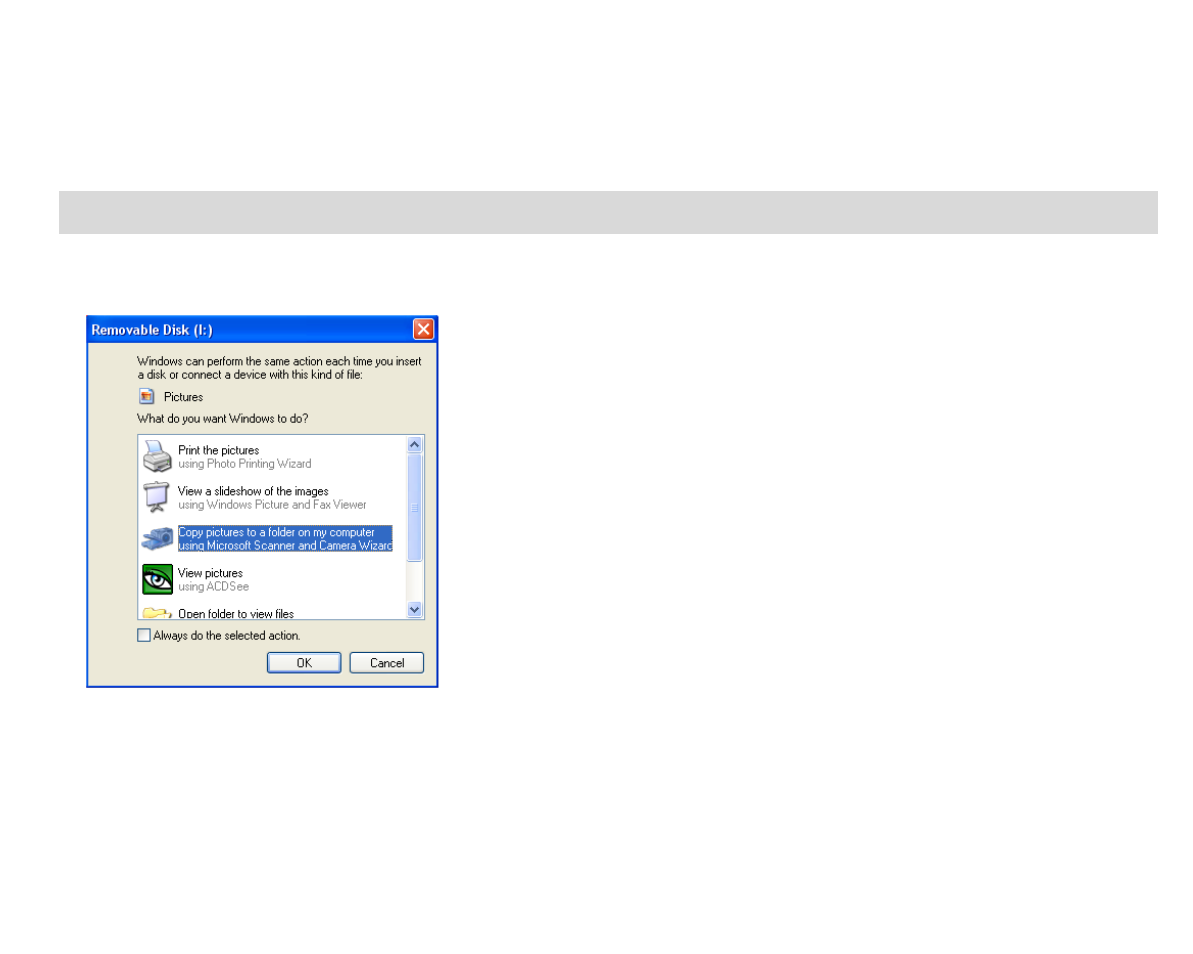This screenshot has height=954, width=1193.
Task: Close the Removable Disk dialog
Action: pyautogui.click(x=423, y=329)
